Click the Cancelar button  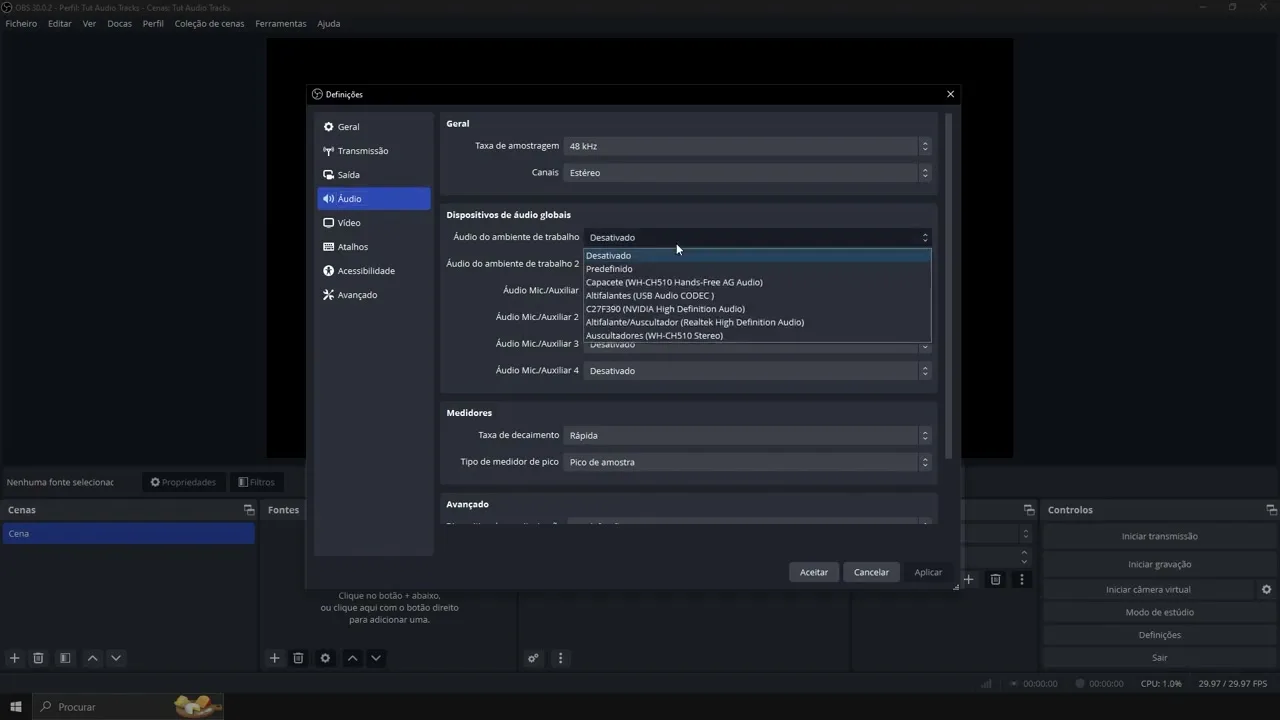871,572
